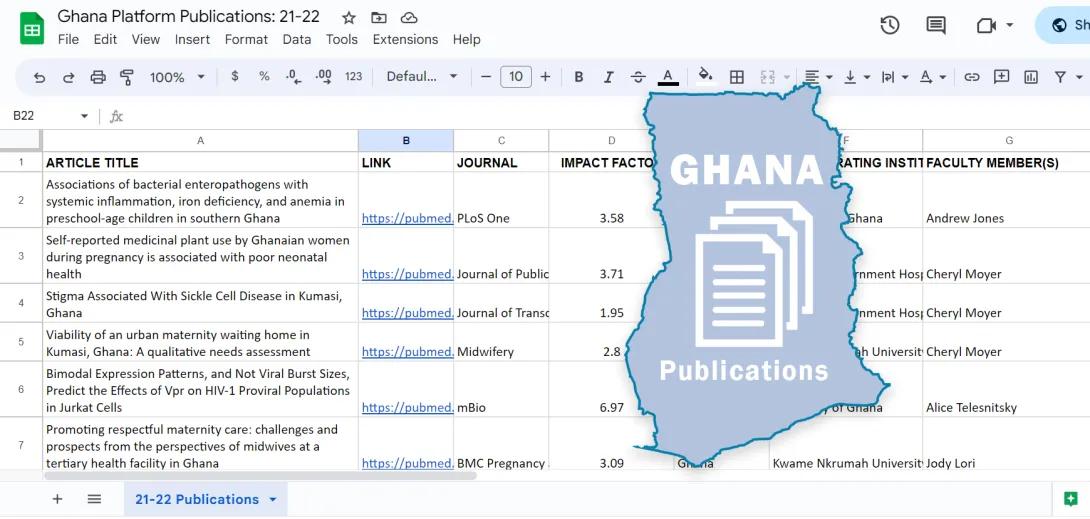The height and width of the screenshot is (519, 1090).
Task: Open the View menu
Action: [x=146, y=40]
